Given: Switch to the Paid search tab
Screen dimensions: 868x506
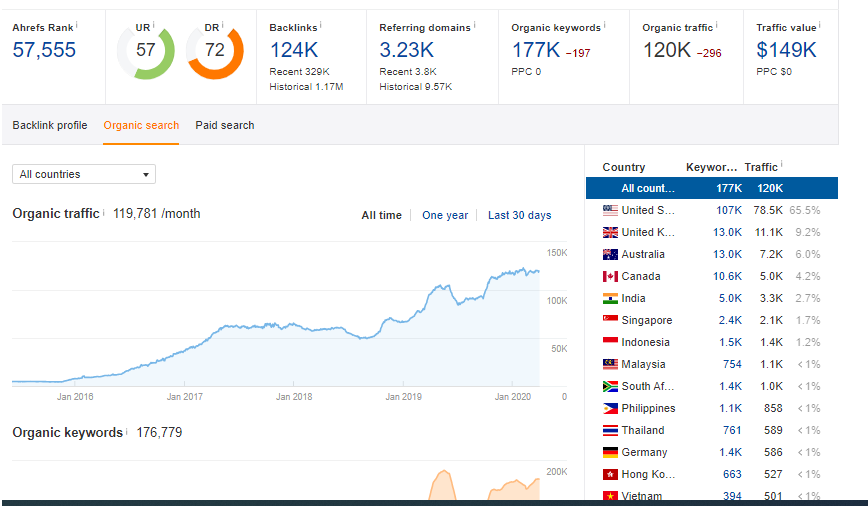Looking at the screenshot, I should tap(225, 125).
